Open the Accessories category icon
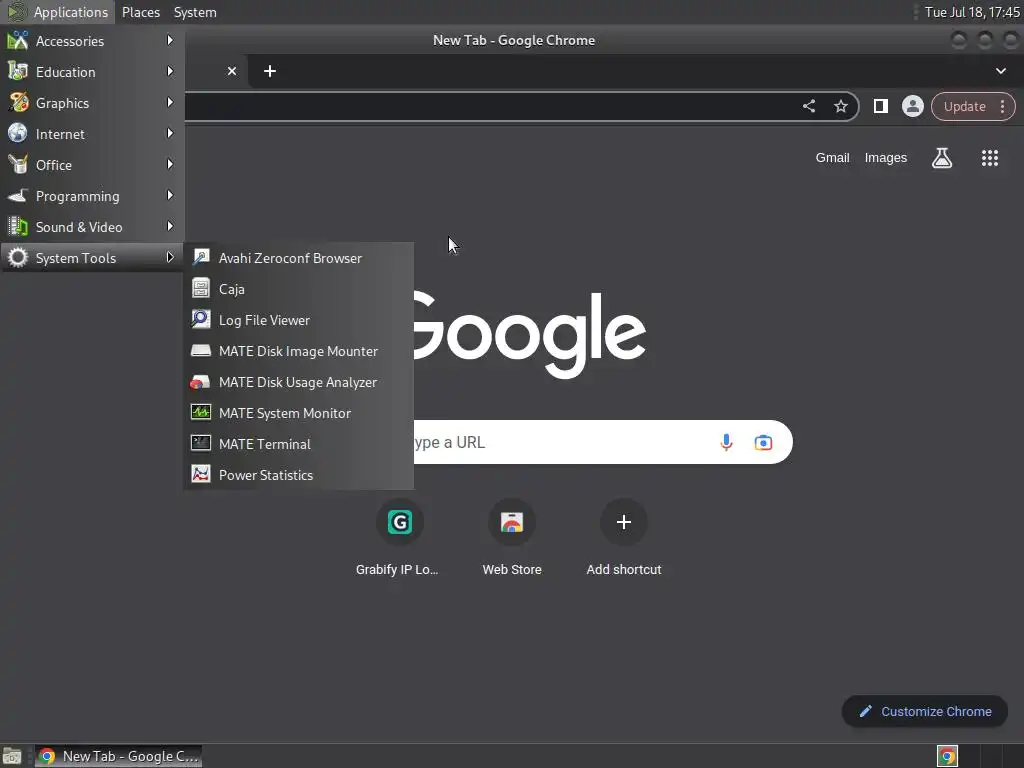 click(x=18, y=40)
